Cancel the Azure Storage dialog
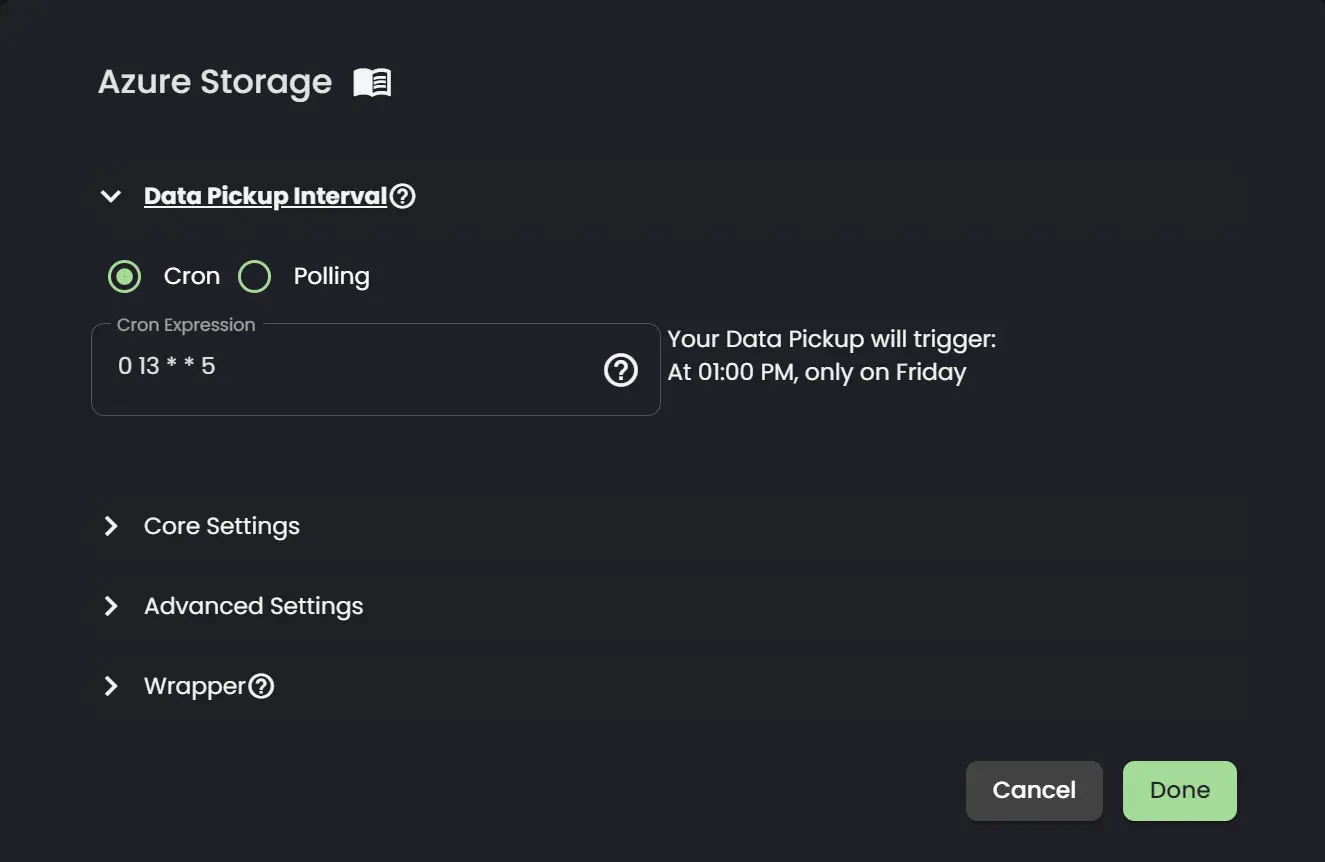This screenshot has width=1325, height=862. pos(1034,791)
